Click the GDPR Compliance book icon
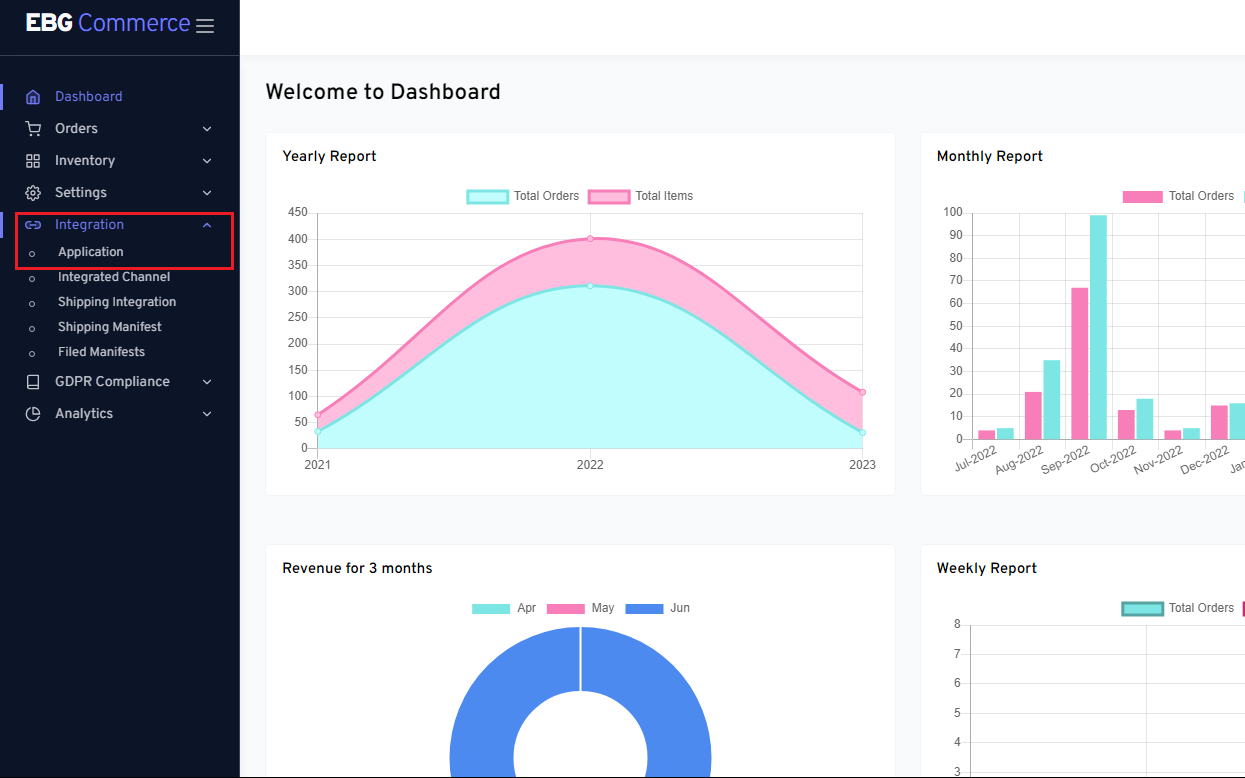 tap(33, 382)
